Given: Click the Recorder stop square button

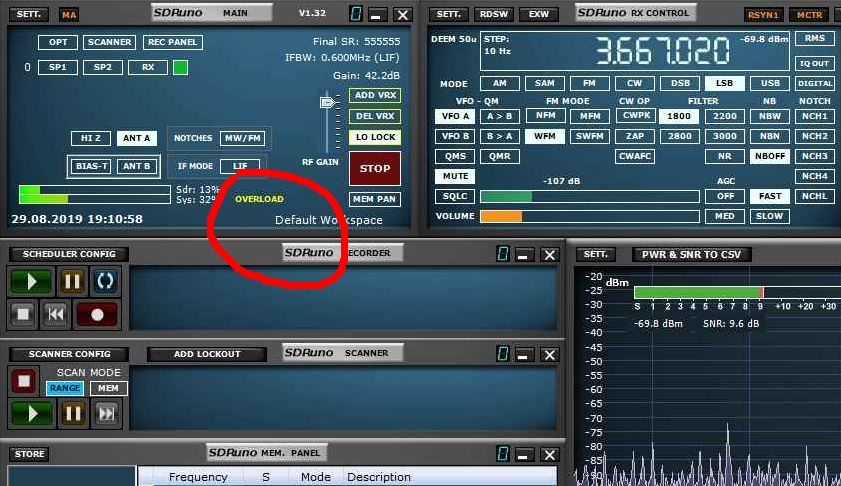Looking at the screenshot, I should (23, 314).
